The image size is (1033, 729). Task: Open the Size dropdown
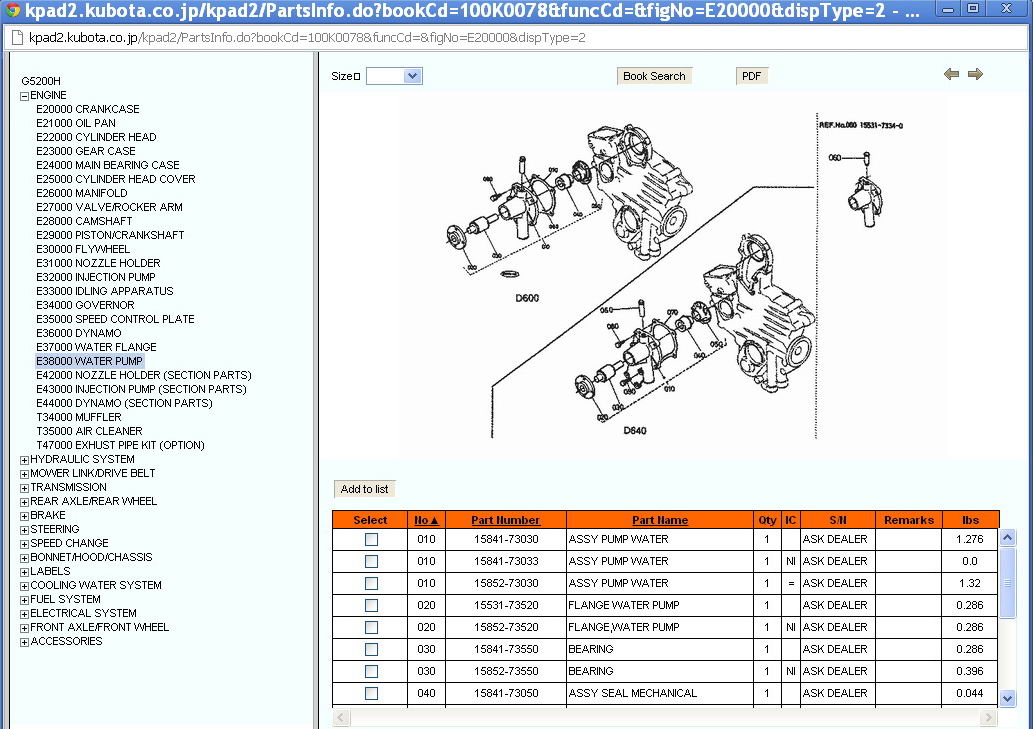pyautogui.click(x=394, y=76)
